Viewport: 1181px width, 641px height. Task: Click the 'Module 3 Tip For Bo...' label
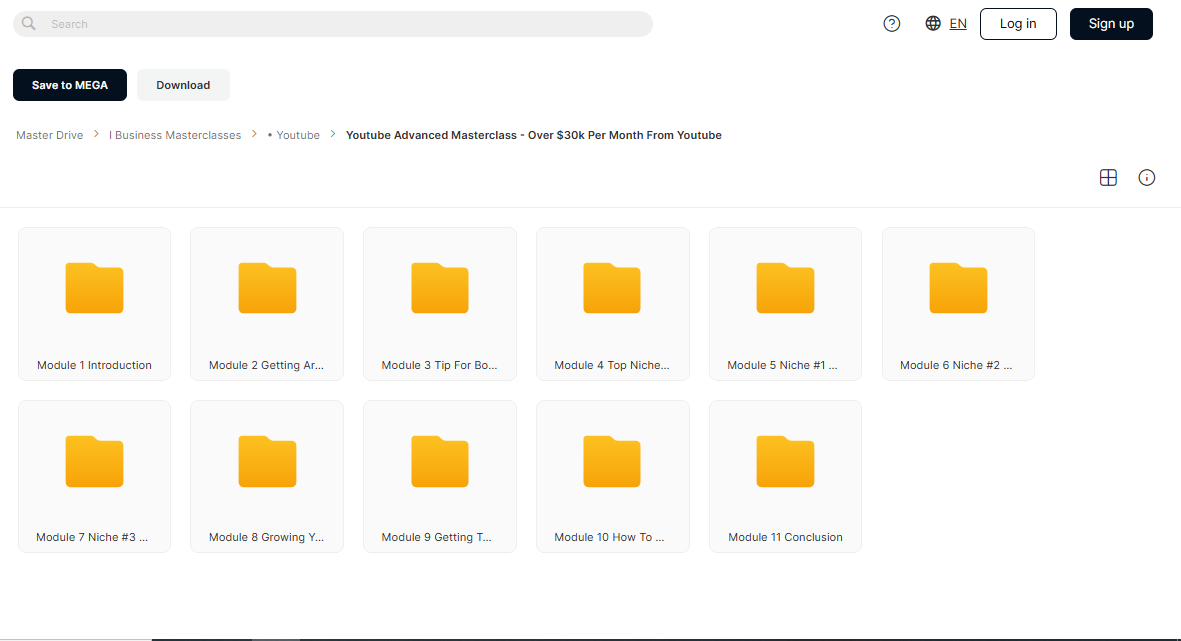click(439, 365)
